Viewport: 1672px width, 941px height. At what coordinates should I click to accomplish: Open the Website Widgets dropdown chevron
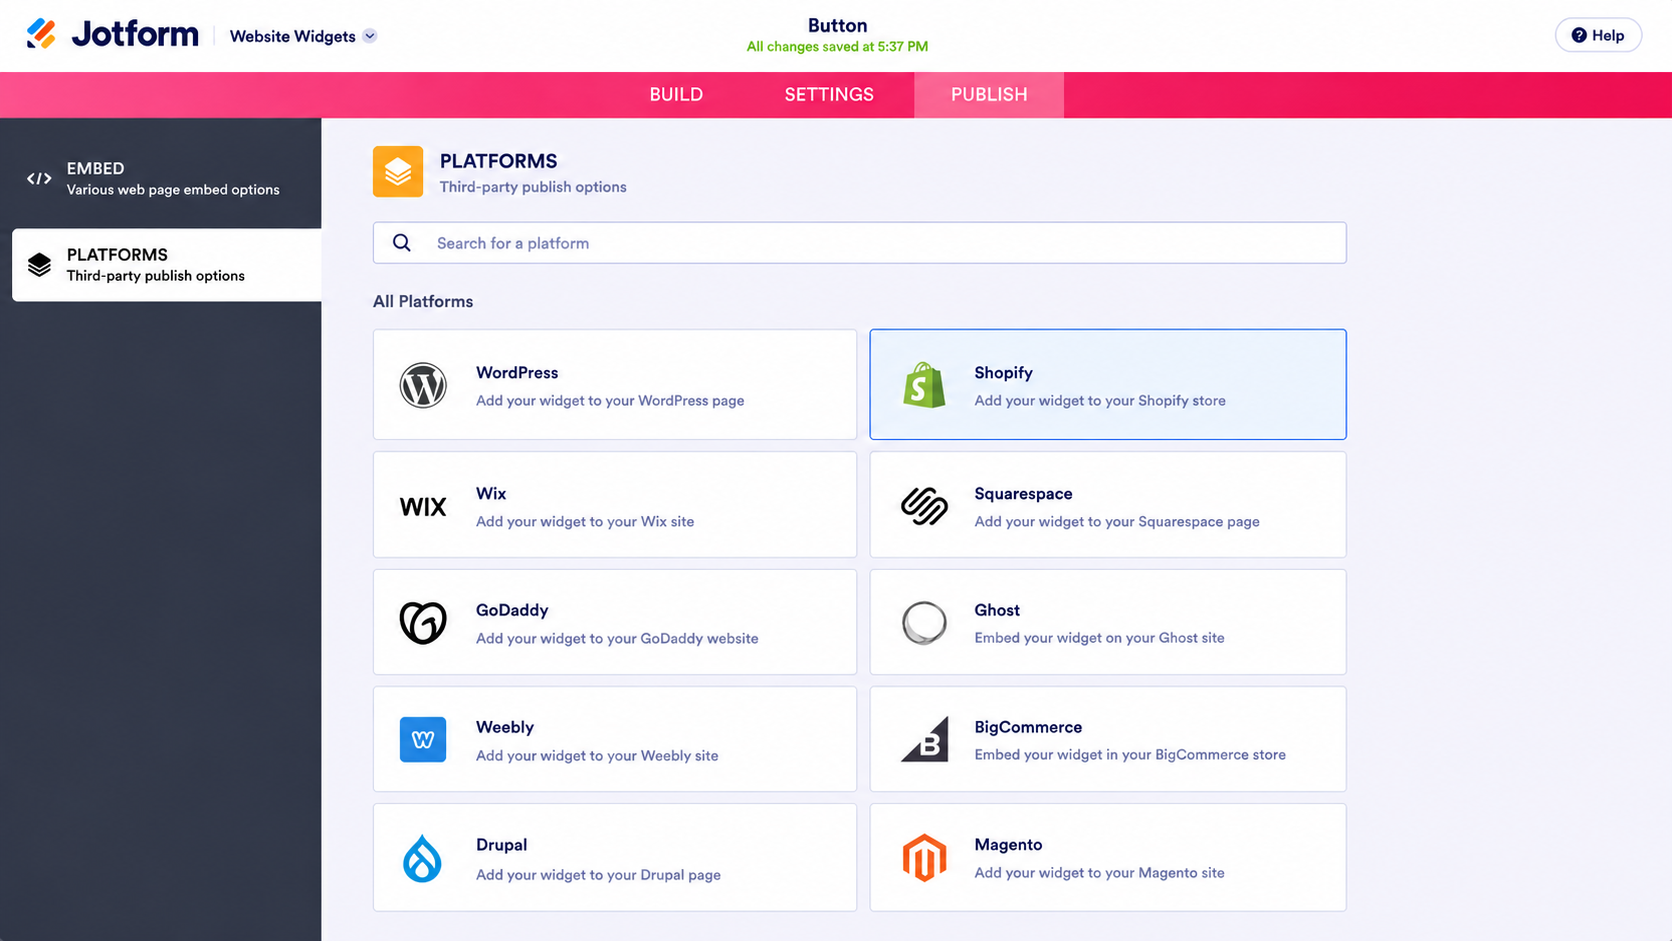(x=370, y=36)
